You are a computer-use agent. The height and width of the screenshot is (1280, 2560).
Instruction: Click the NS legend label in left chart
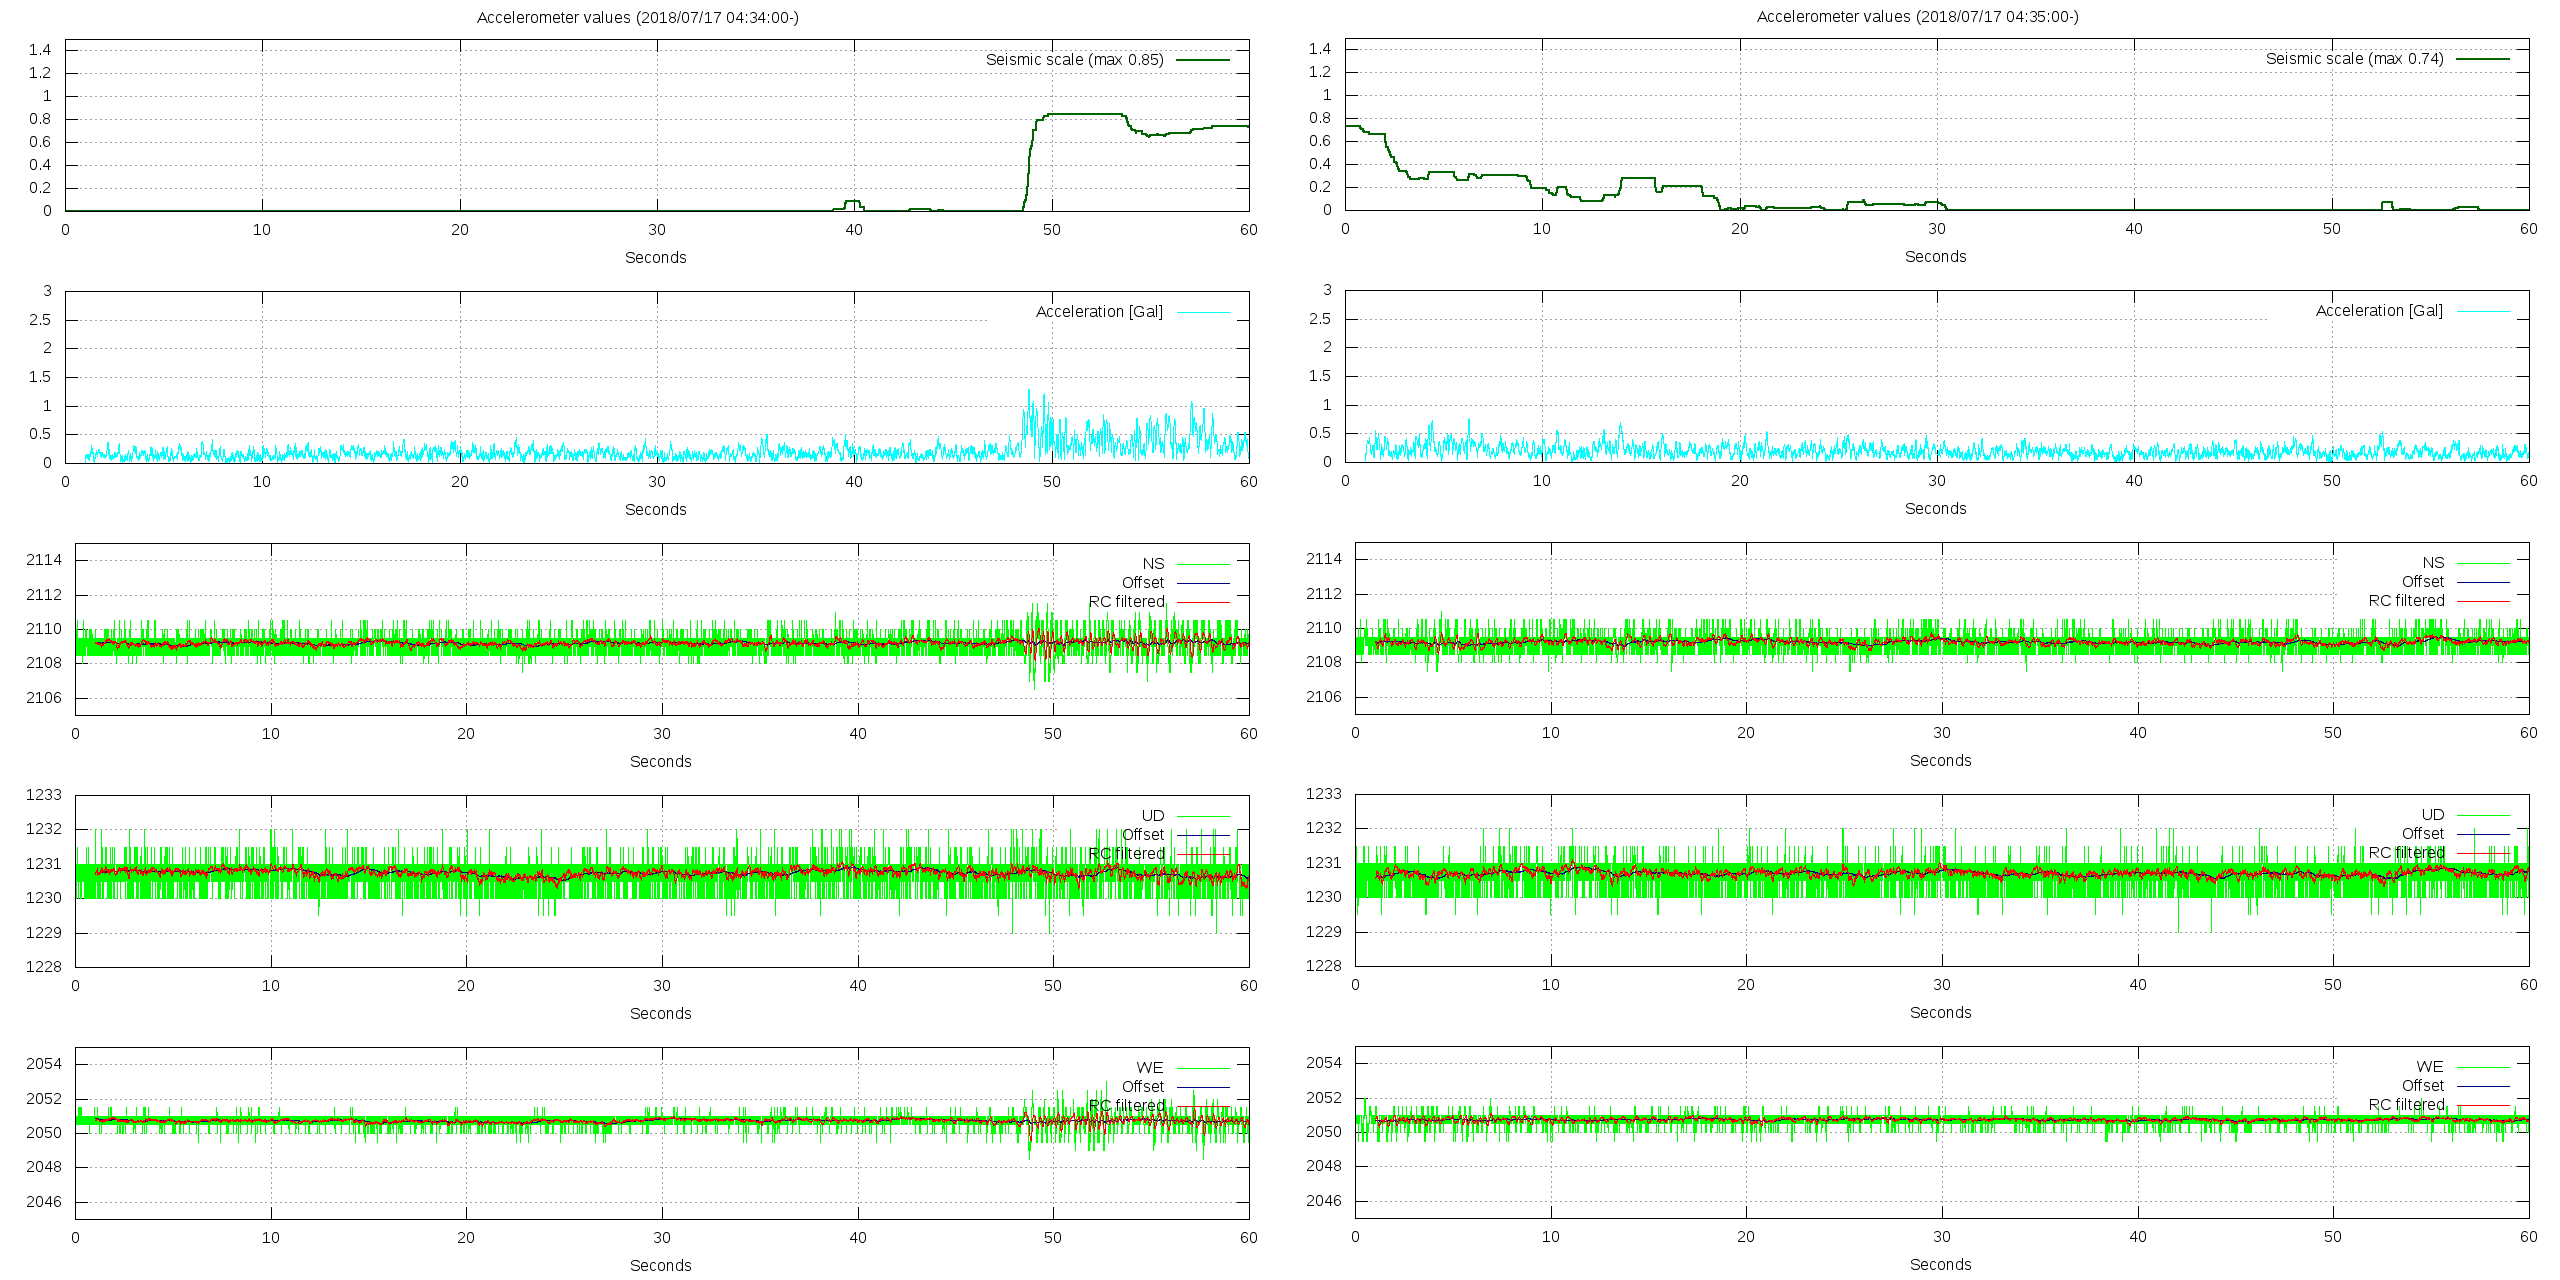click(x=1153, y=564)
